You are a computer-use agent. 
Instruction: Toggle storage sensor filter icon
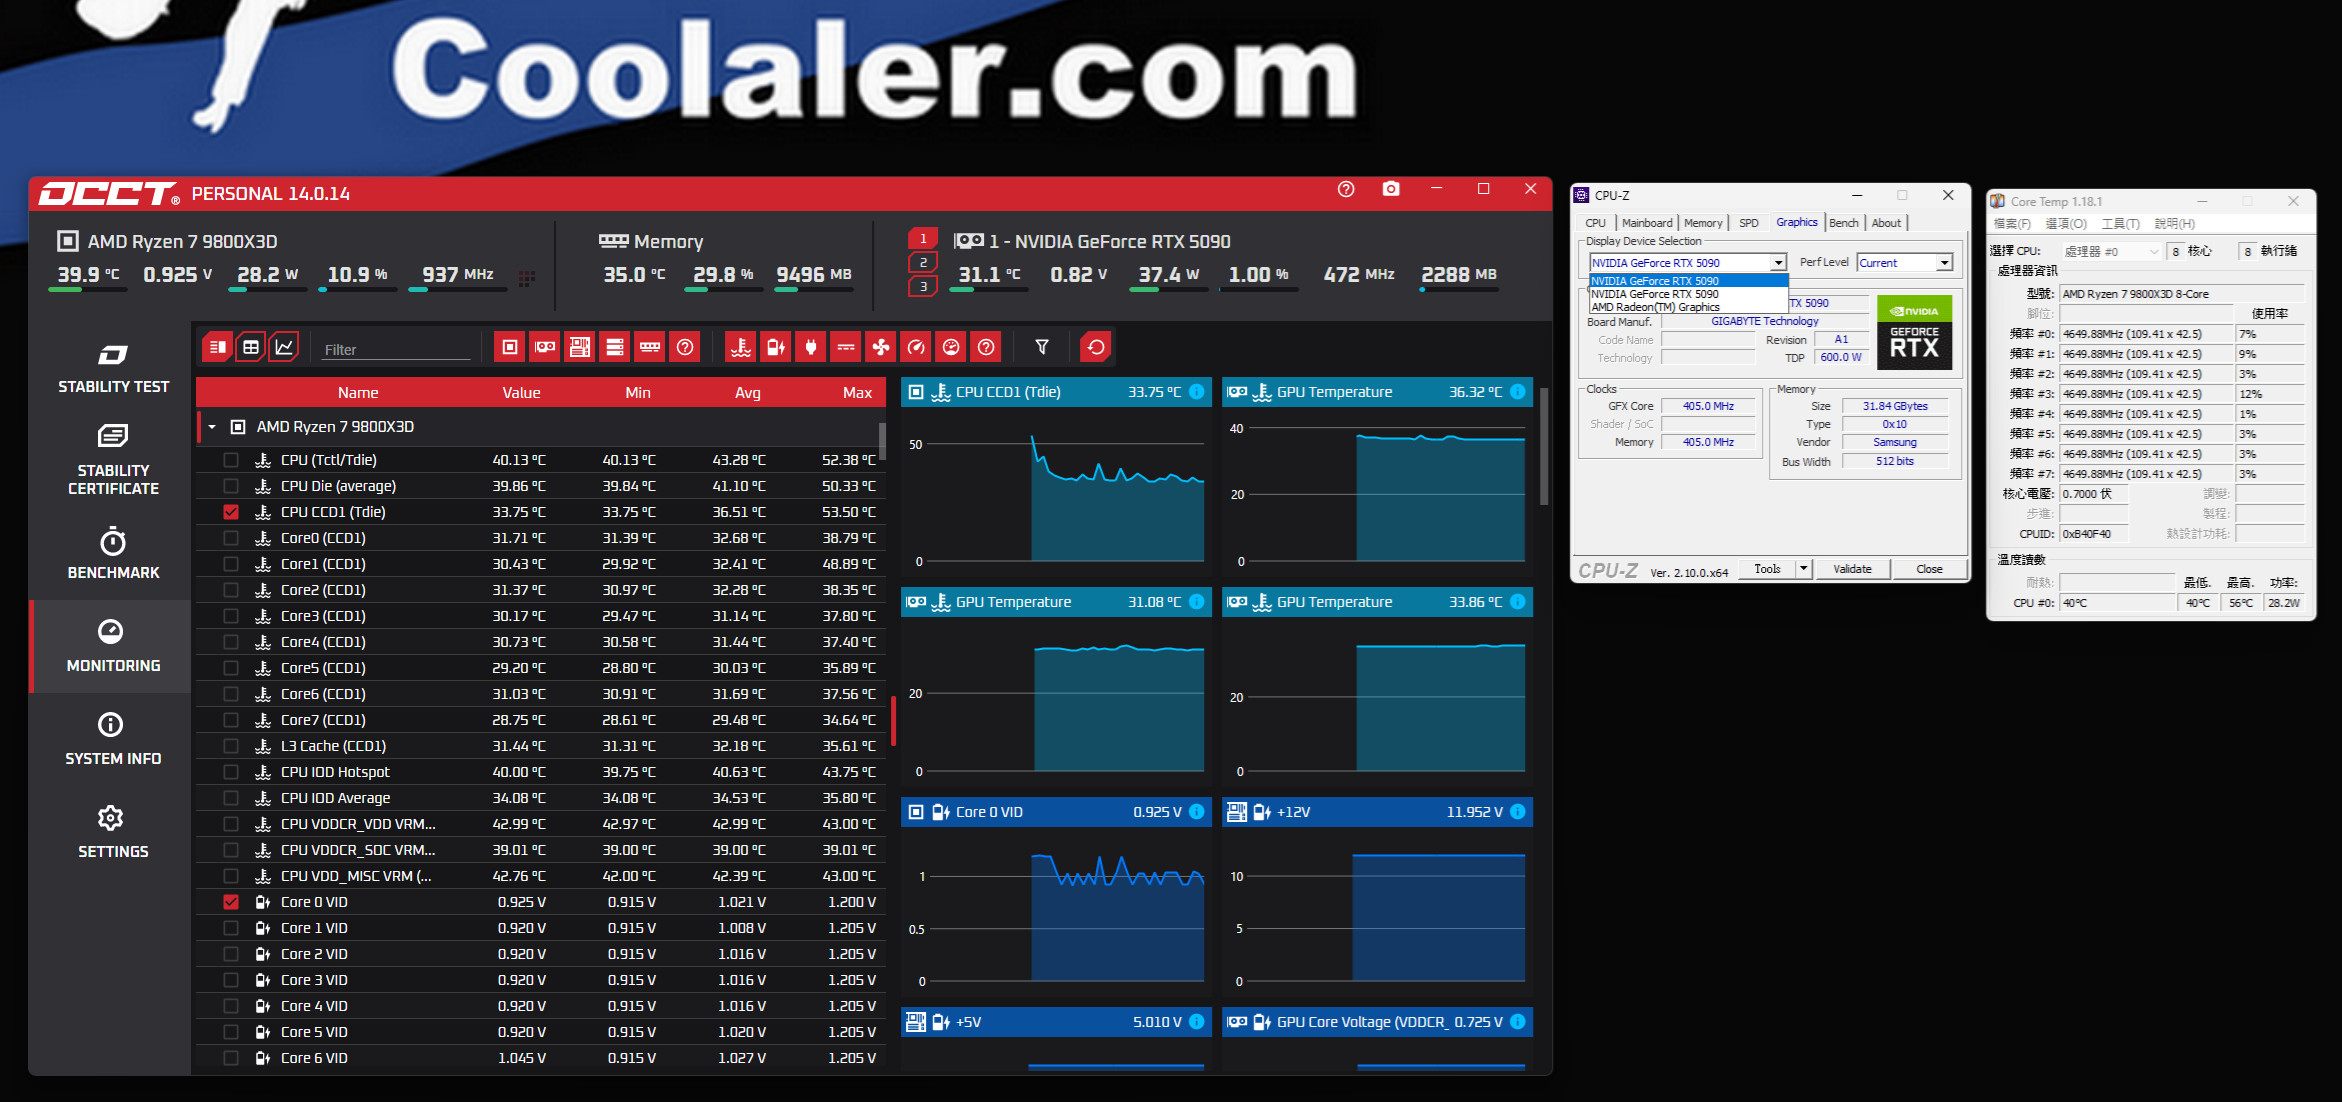615,347
